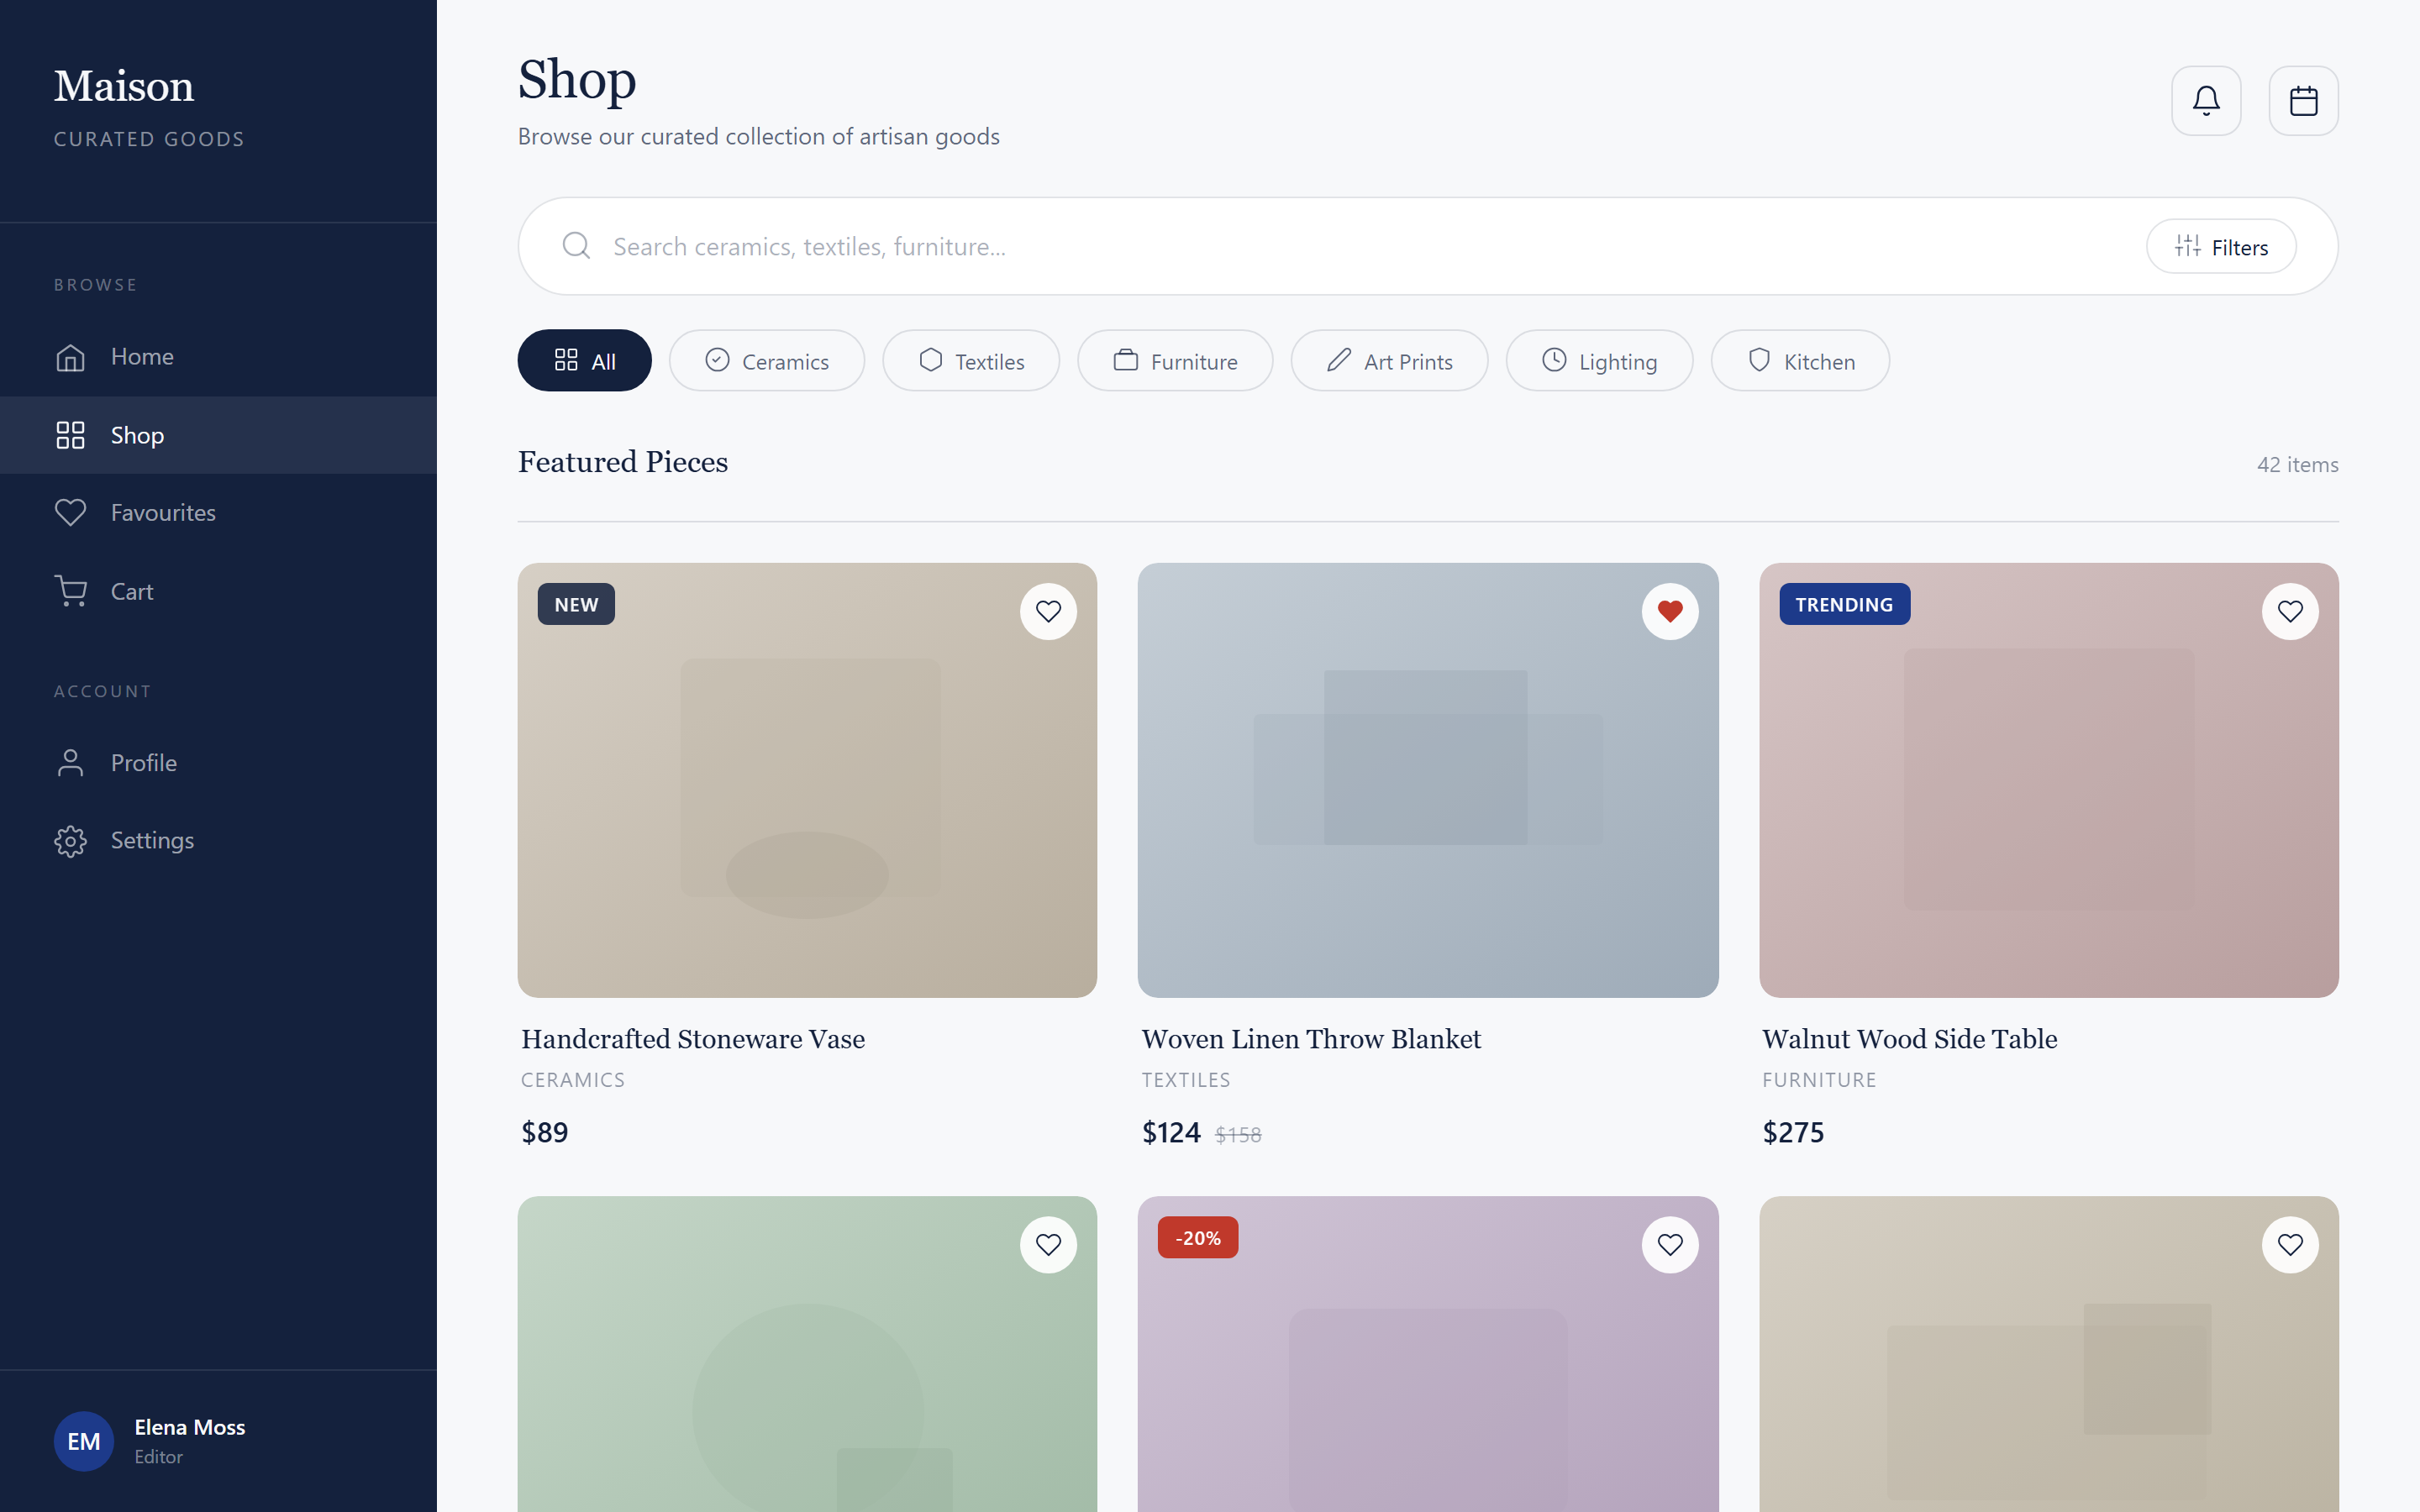Click the EM user avatar

click(x=84, y=1441)
